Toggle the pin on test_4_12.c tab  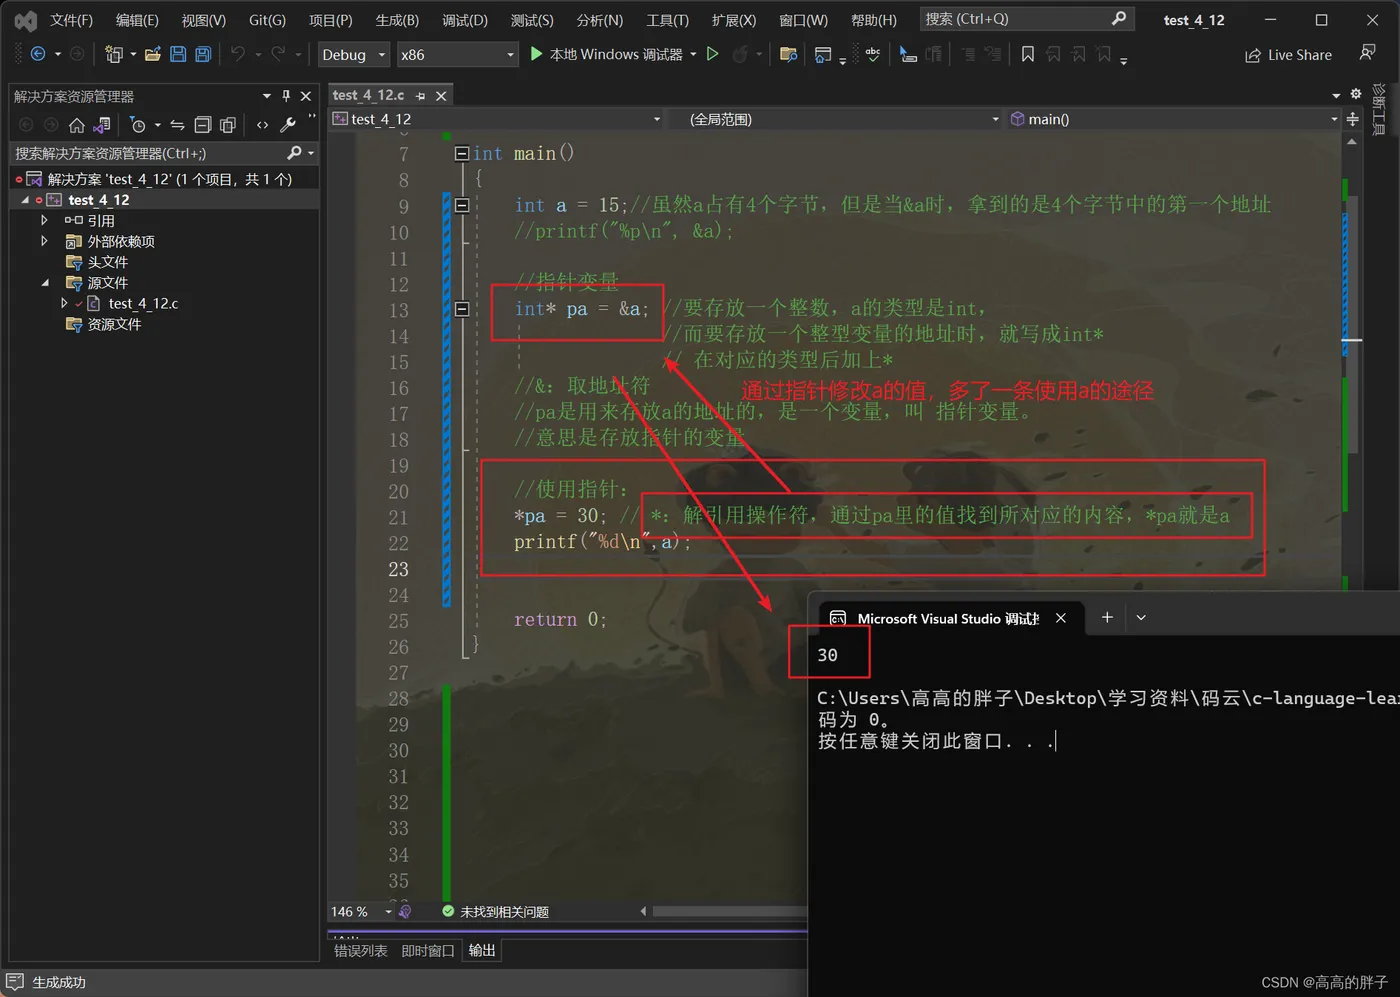click(x=421, y=95)
